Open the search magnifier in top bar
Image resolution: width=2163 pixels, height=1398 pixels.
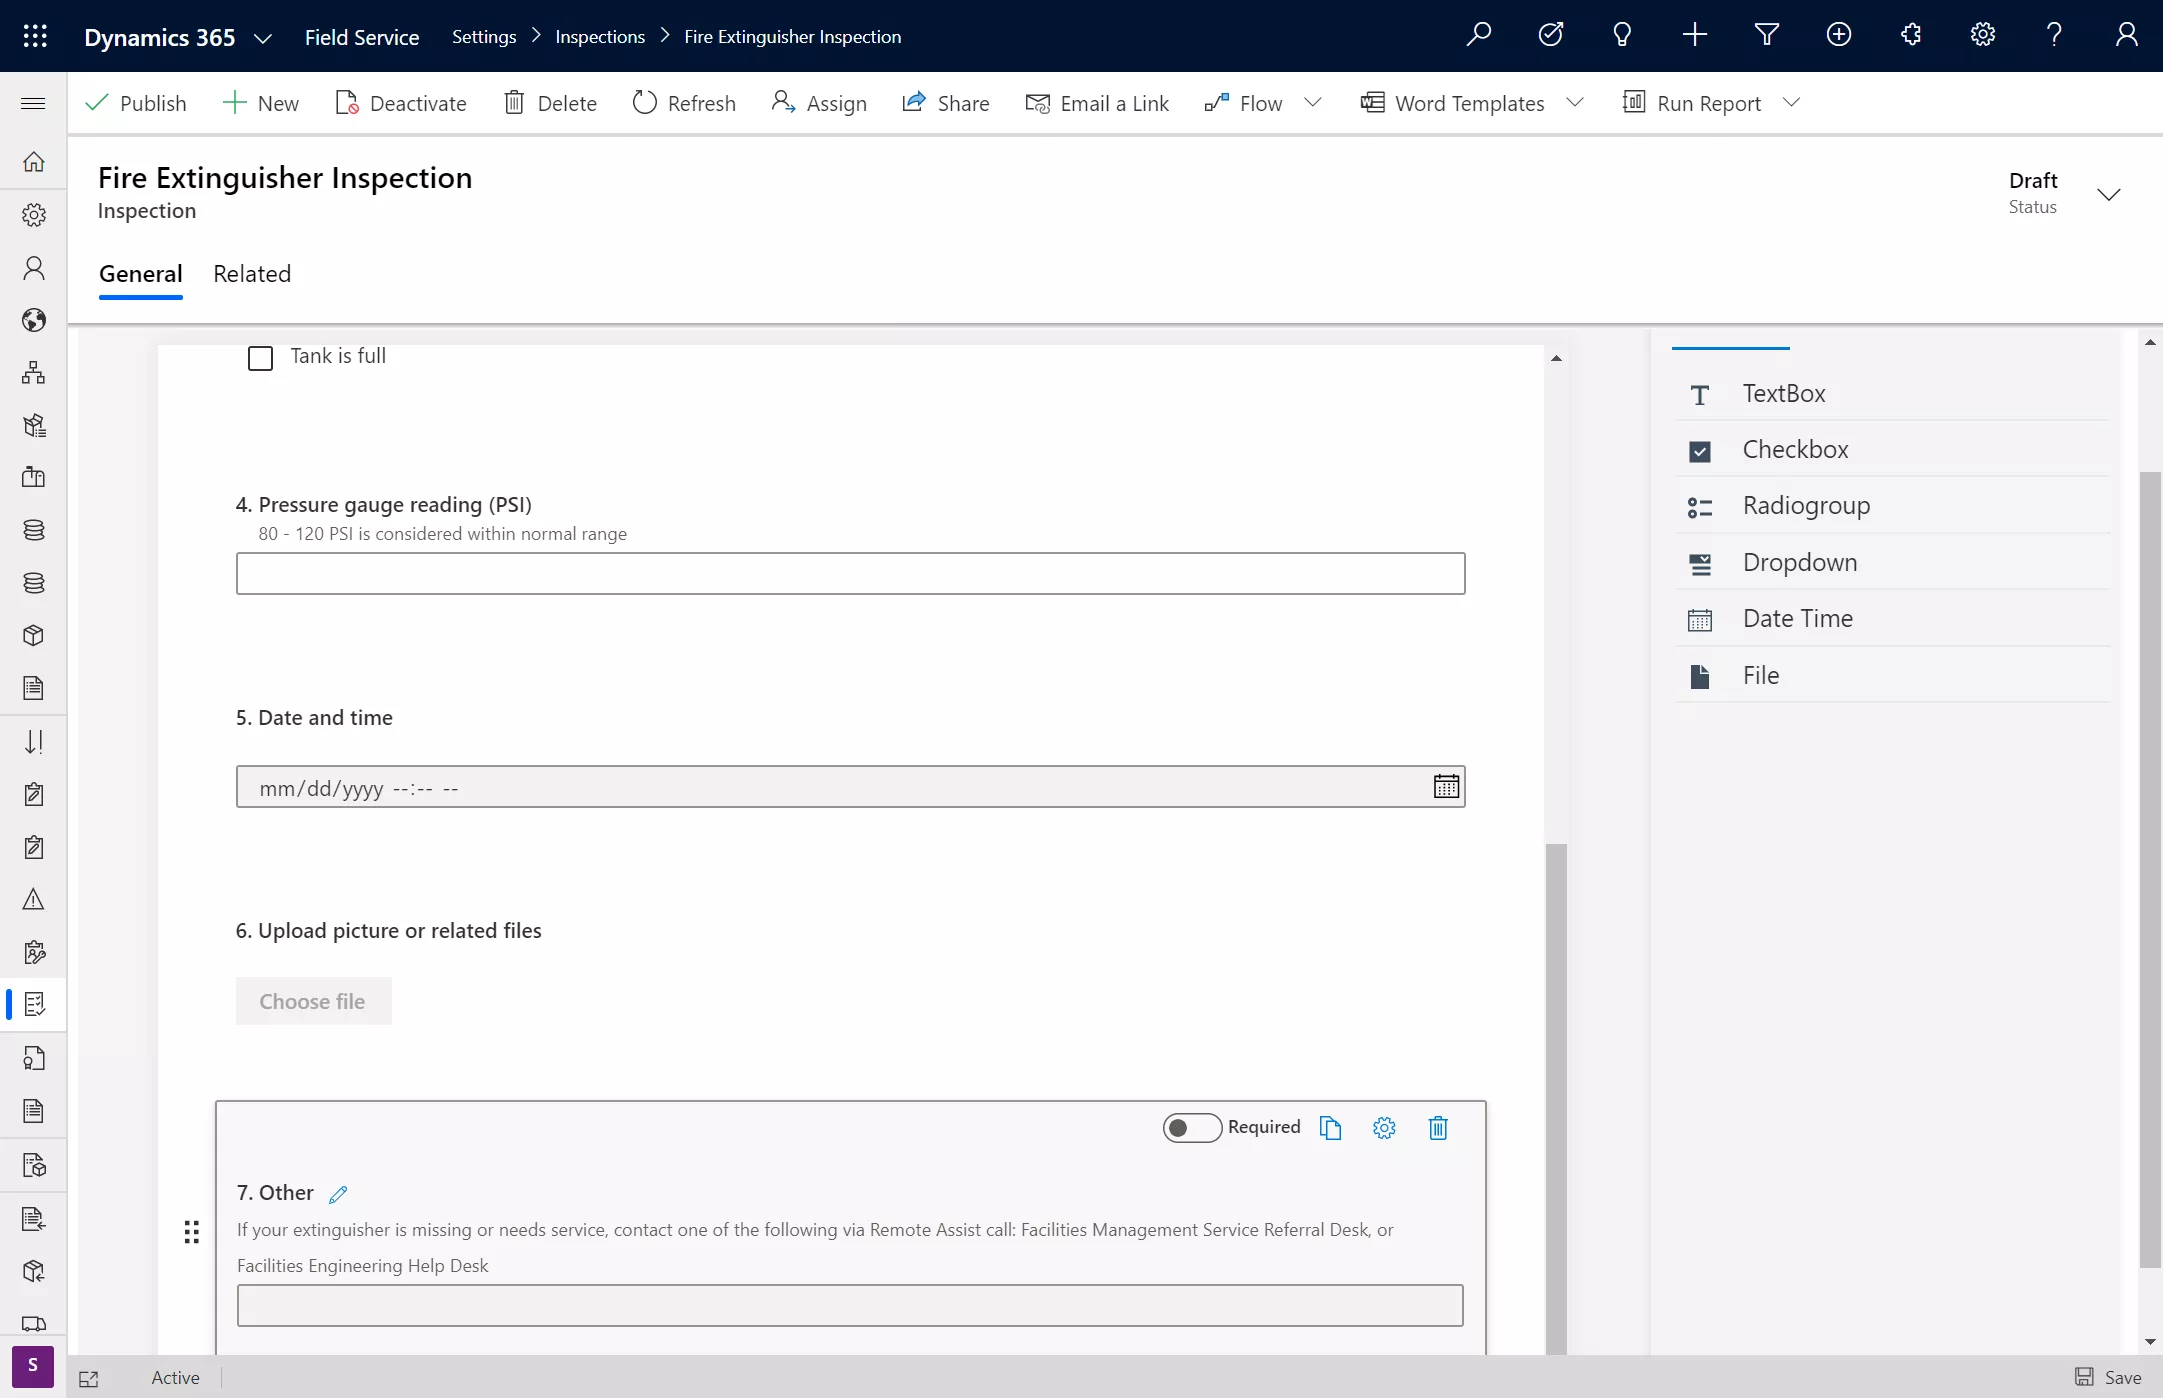coord(1478,36)
